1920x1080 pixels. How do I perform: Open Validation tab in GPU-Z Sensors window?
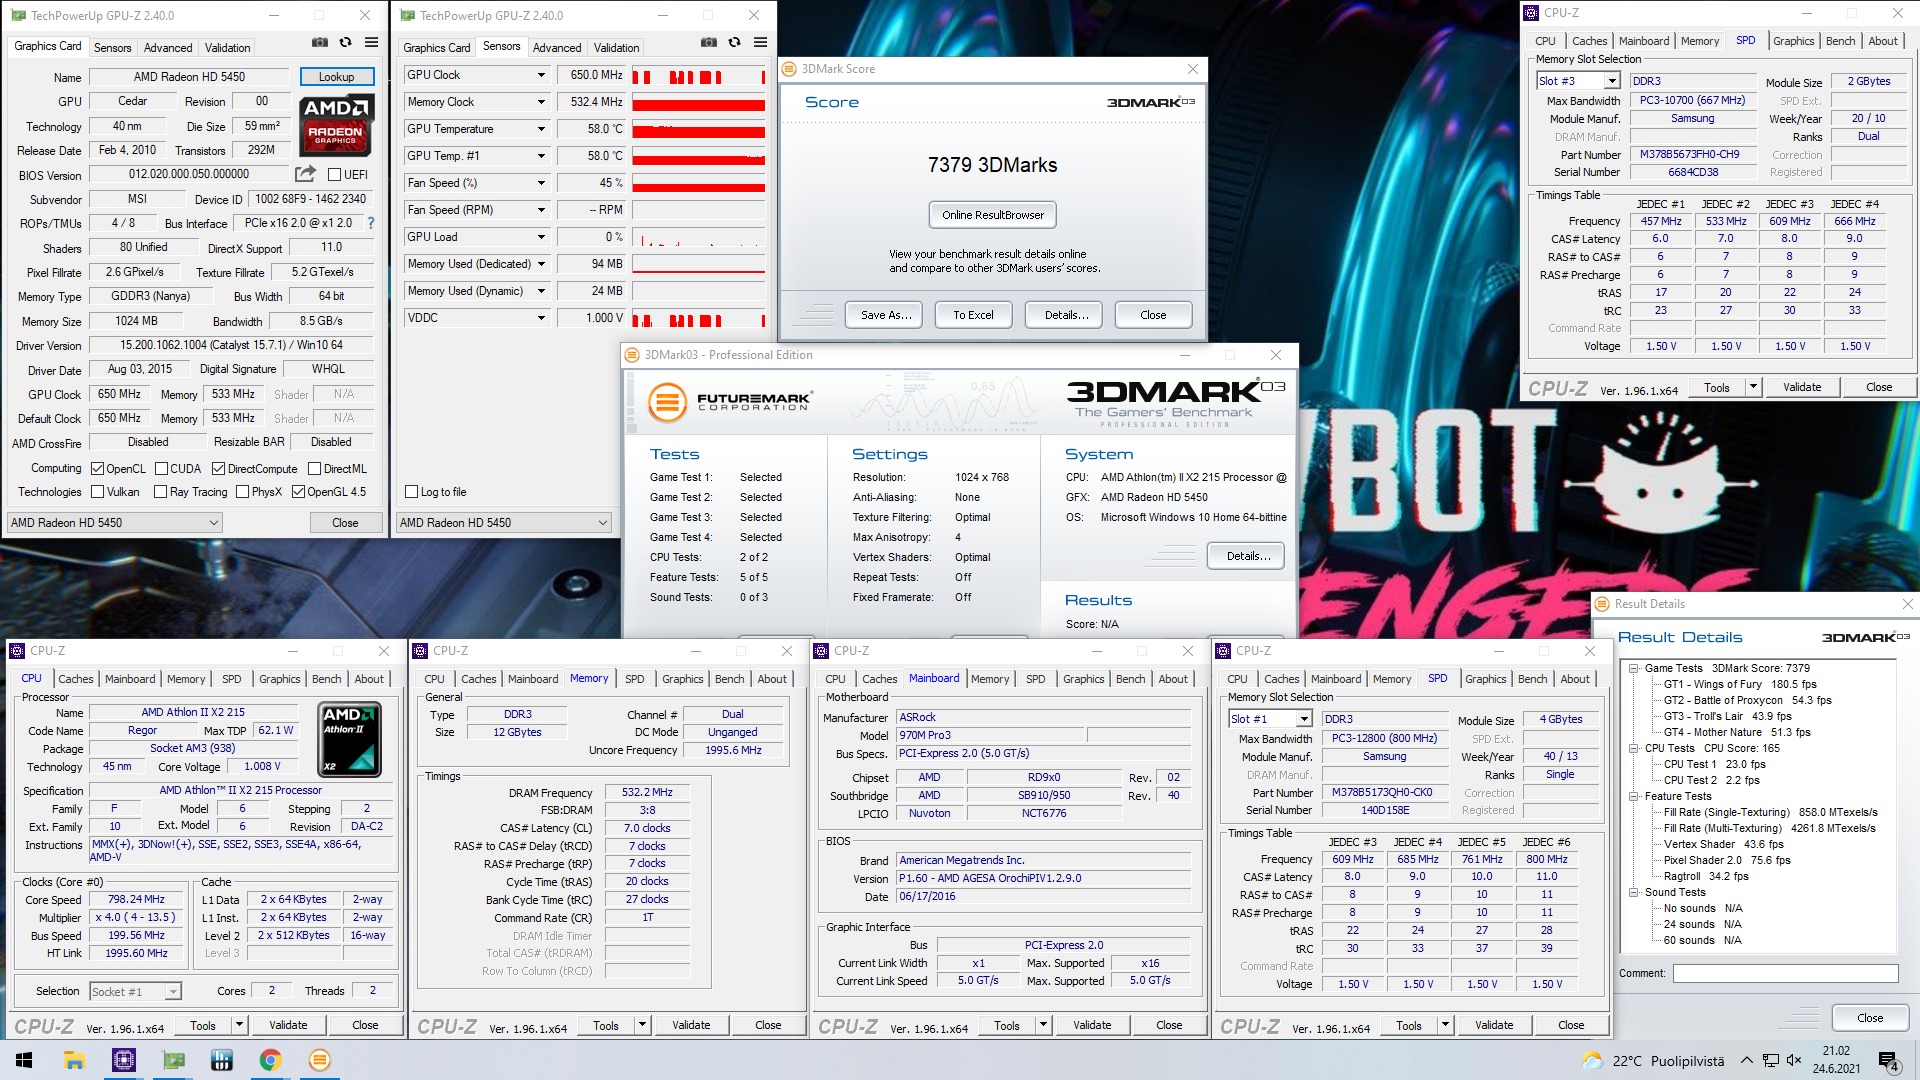pos(616,47)
